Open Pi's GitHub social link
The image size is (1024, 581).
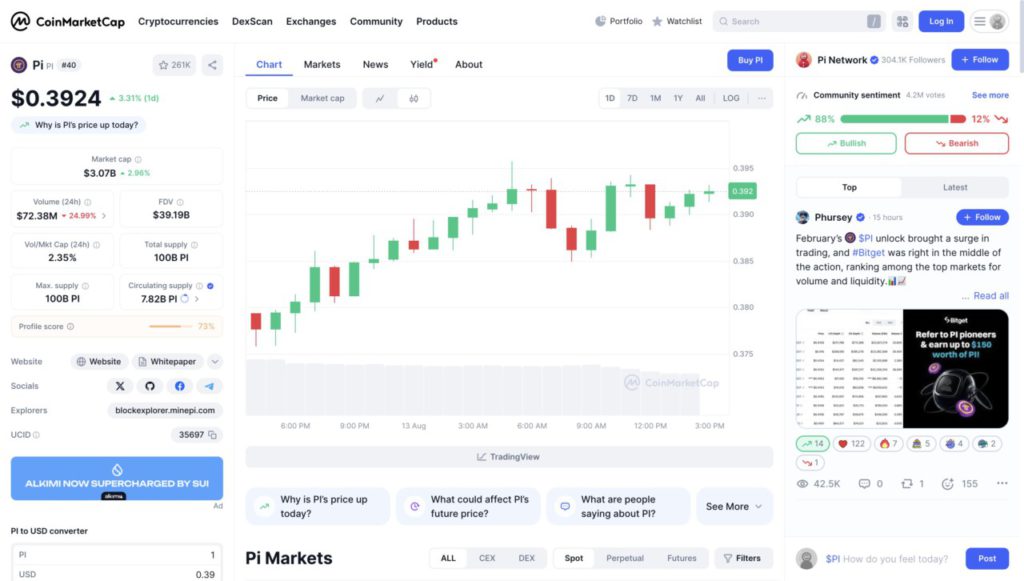point(150,386)
